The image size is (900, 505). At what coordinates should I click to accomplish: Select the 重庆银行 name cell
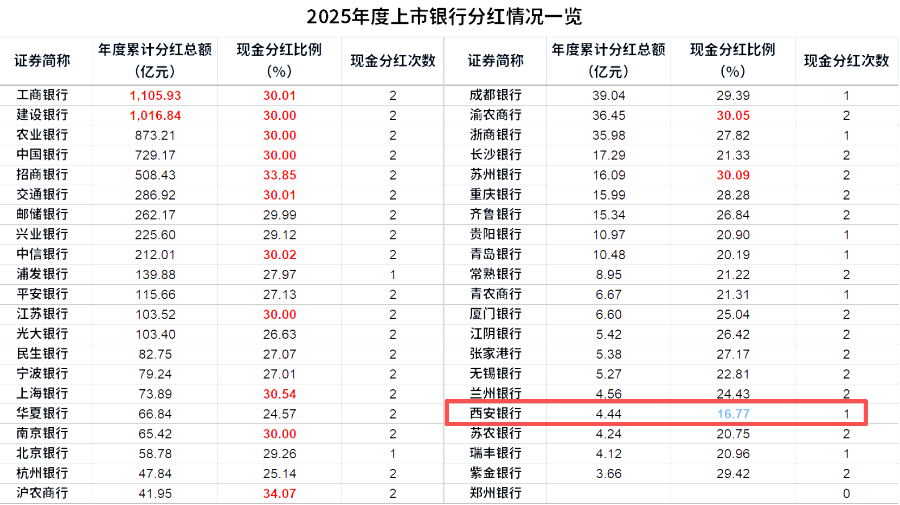point(495,195)
